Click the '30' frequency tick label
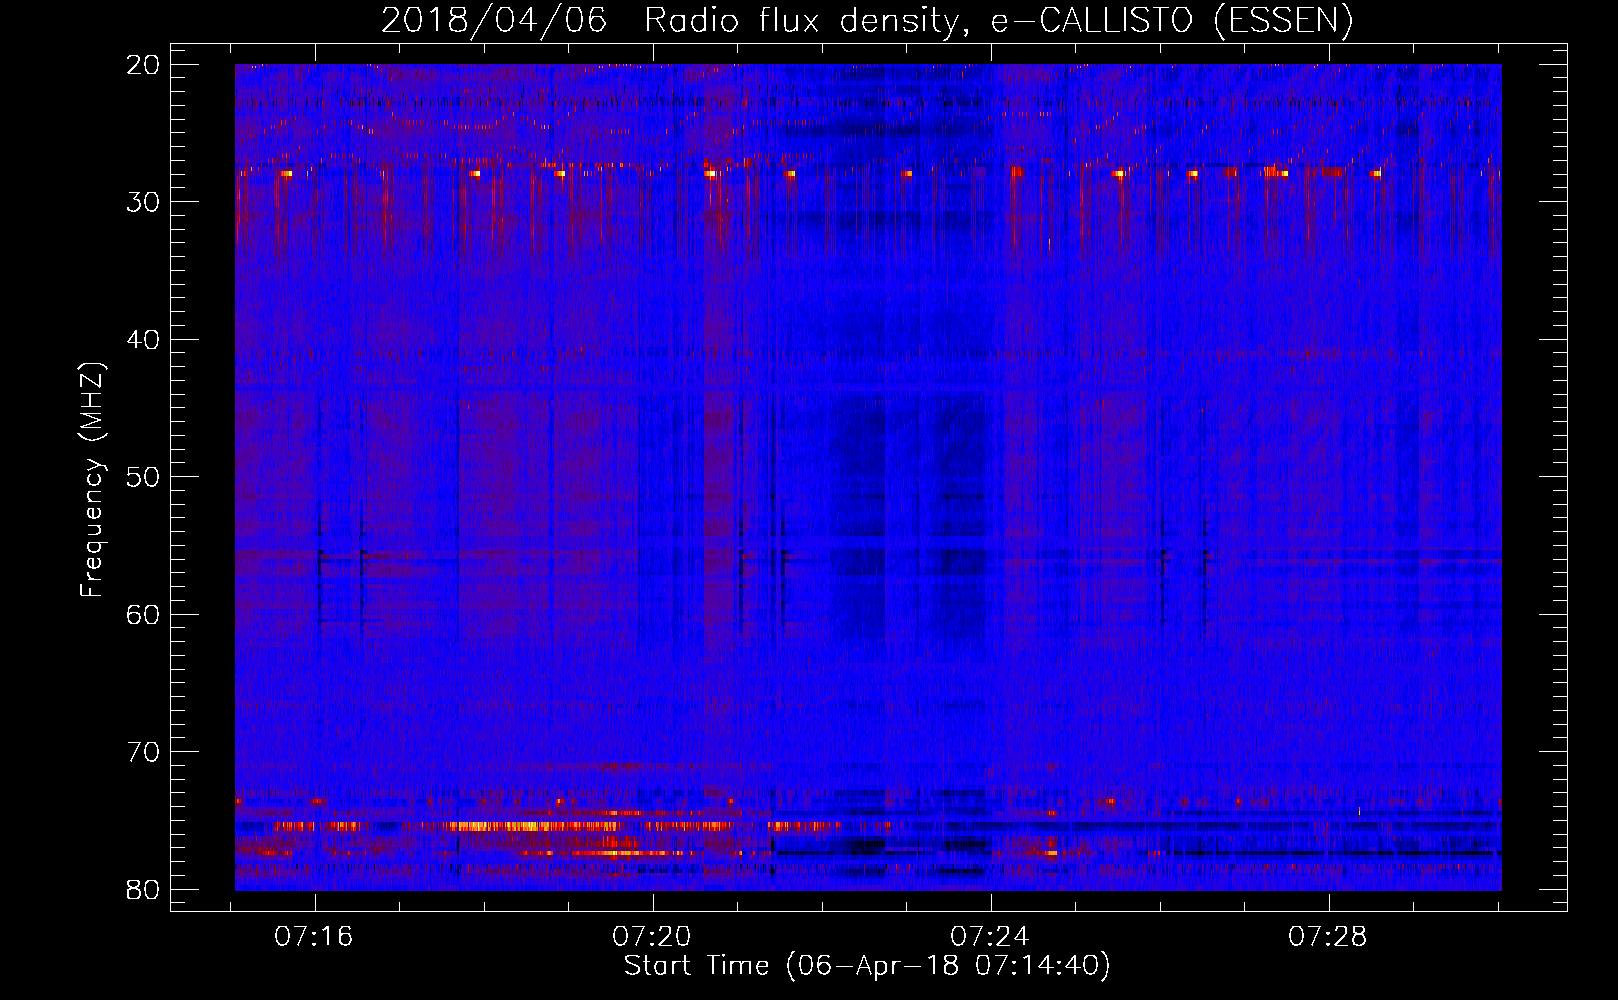 [144, 202]
